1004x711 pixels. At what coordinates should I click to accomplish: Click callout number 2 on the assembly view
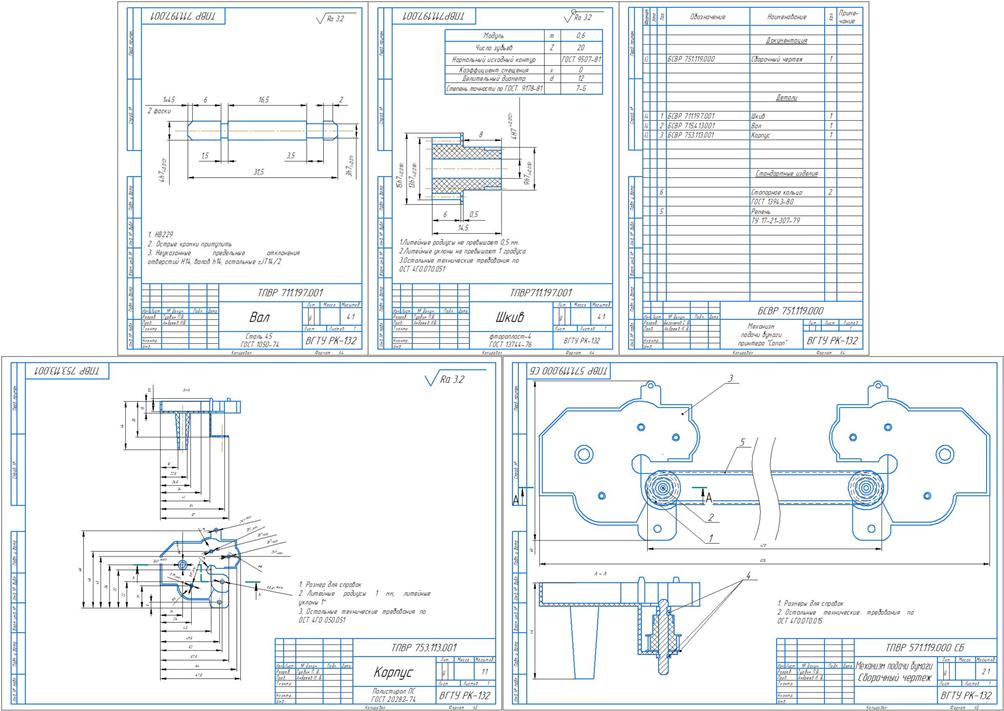coord(710,518)
